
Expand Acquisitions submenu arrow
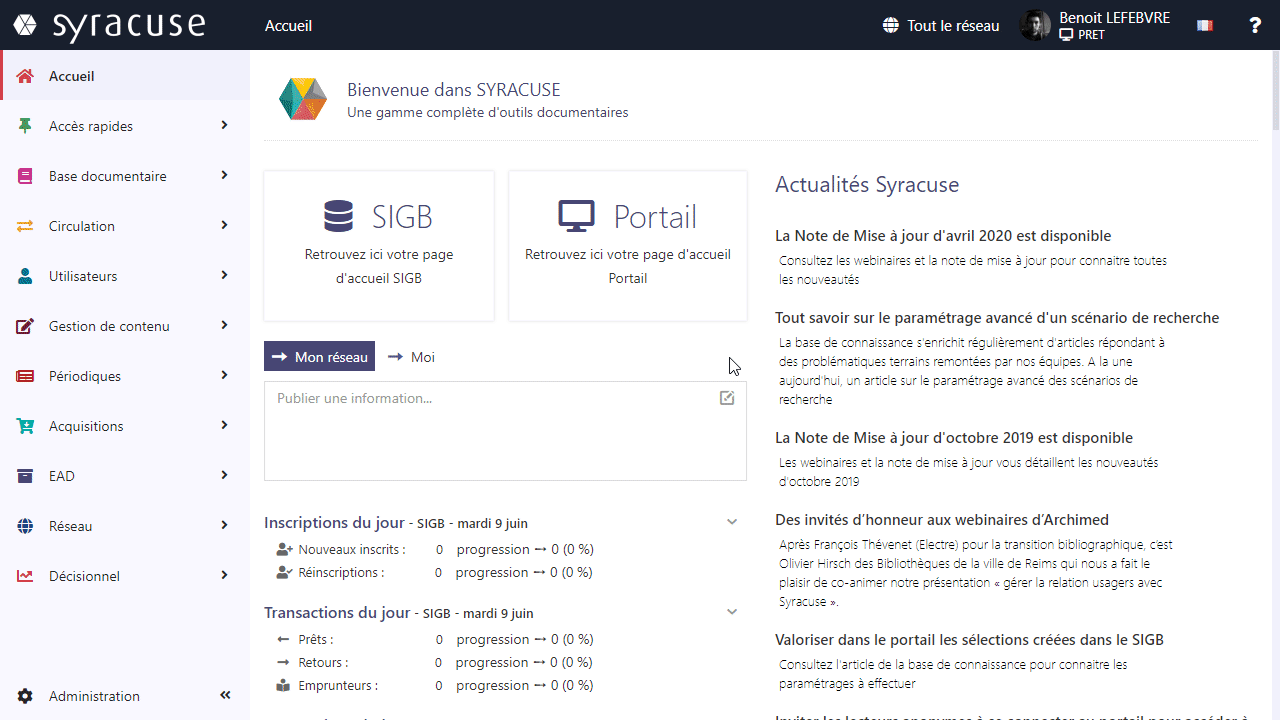[225, 425]
